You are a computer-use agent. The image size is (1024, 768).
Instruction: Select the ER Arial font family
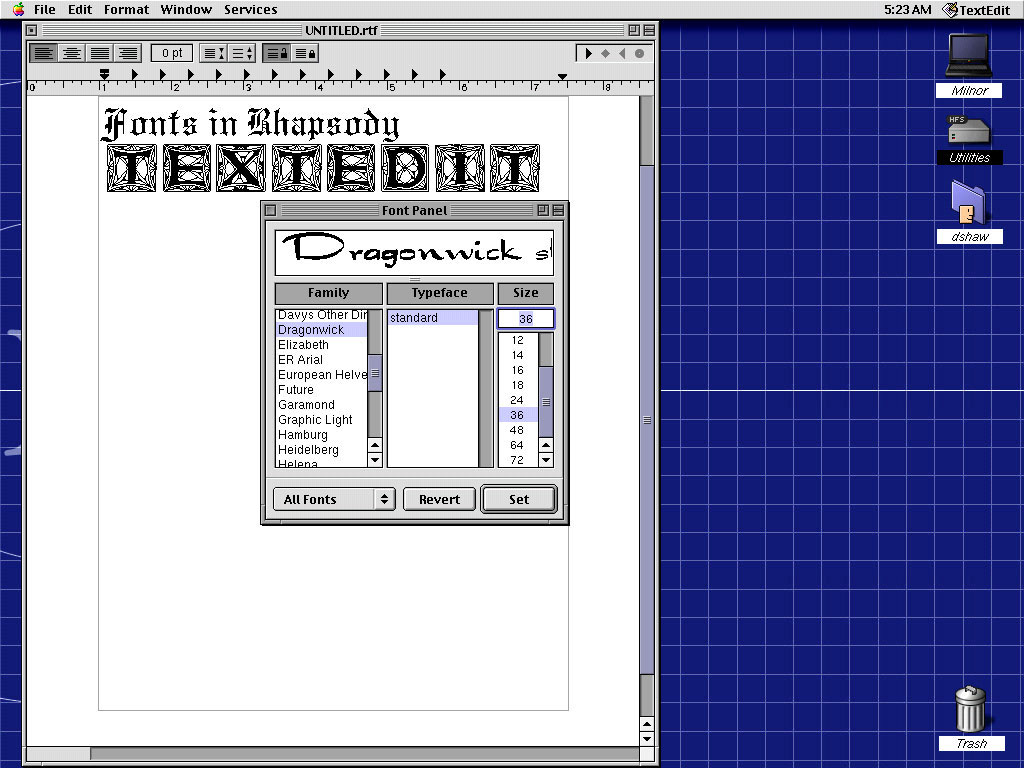(x=321, y=360)
